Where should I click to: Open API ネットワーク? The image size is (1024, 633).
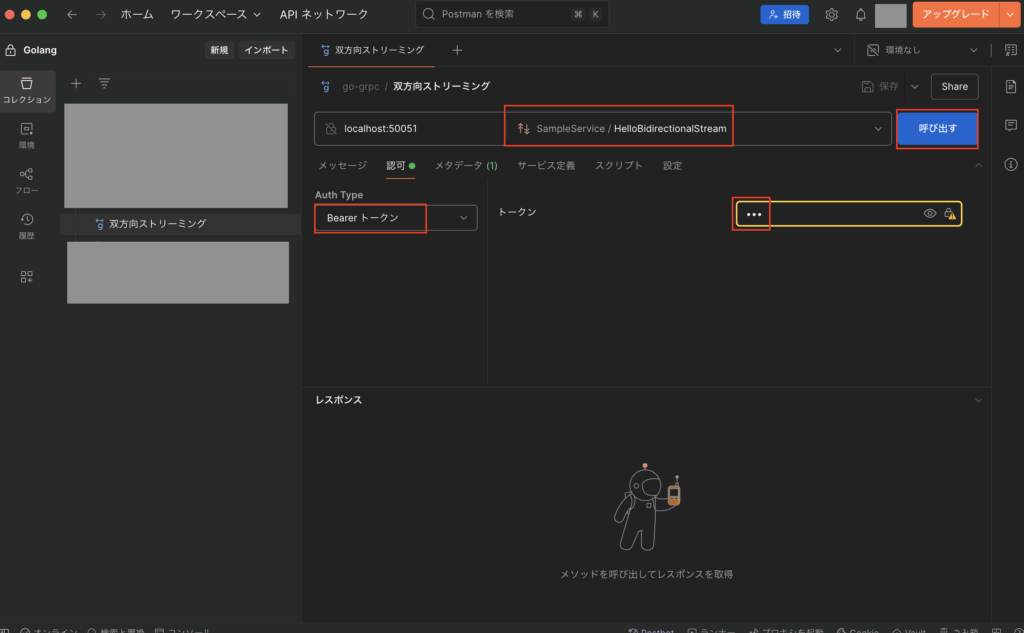pyautogui.click(x=324, y=14)
